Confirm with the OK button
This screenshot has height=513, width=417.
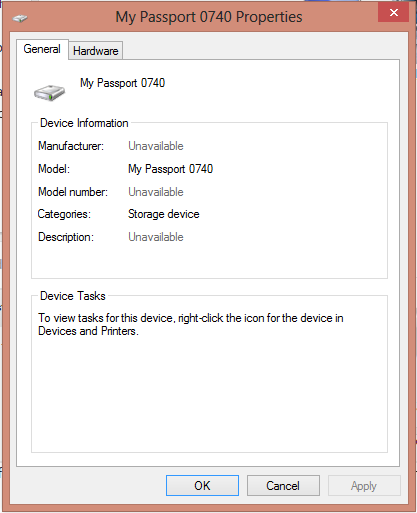[x=202, y=485]
